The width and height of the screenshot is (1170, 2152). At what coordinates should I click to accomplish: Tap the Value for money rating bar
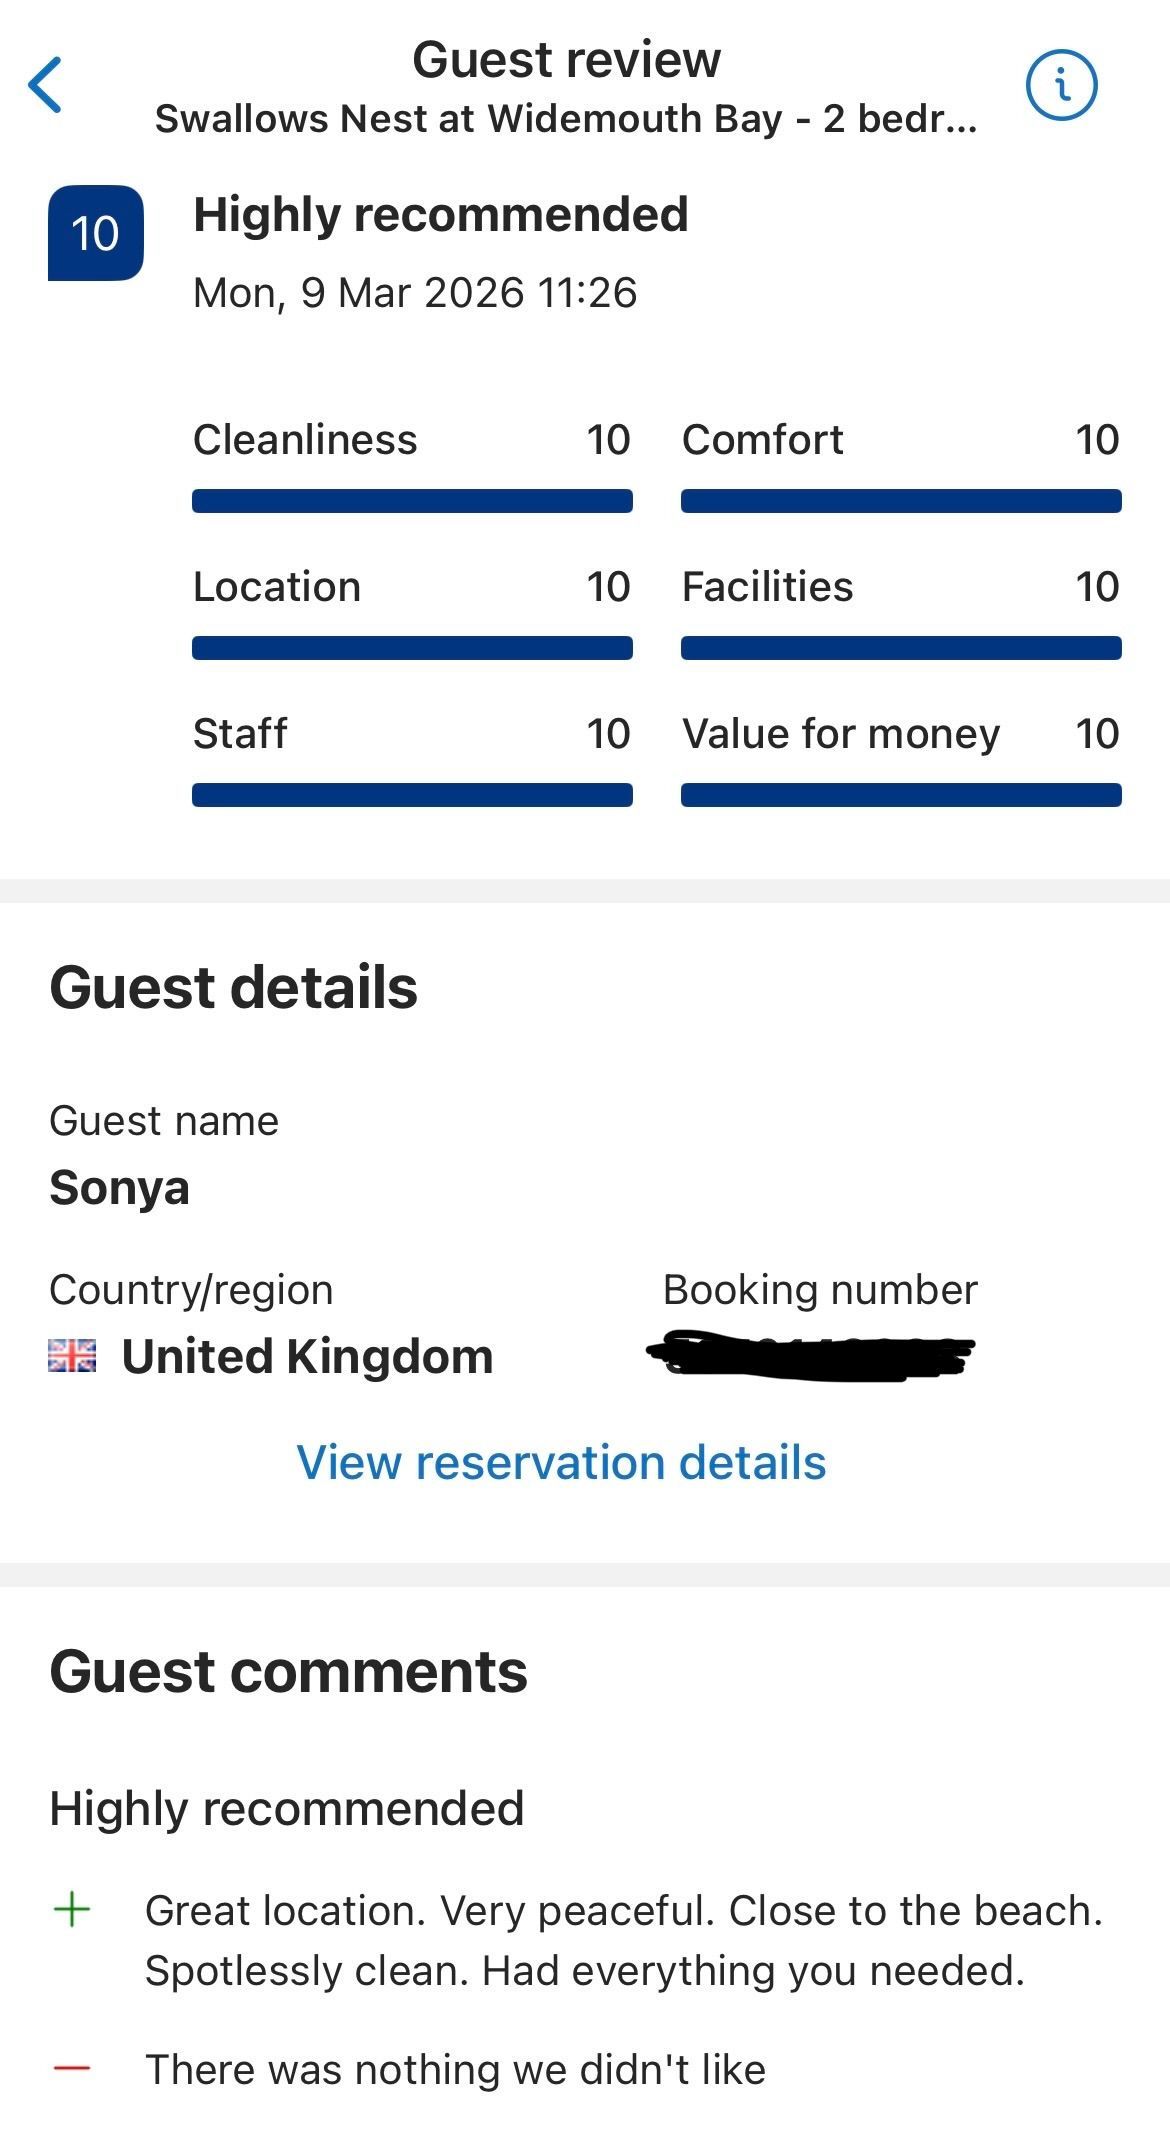(x=901, y=795)
